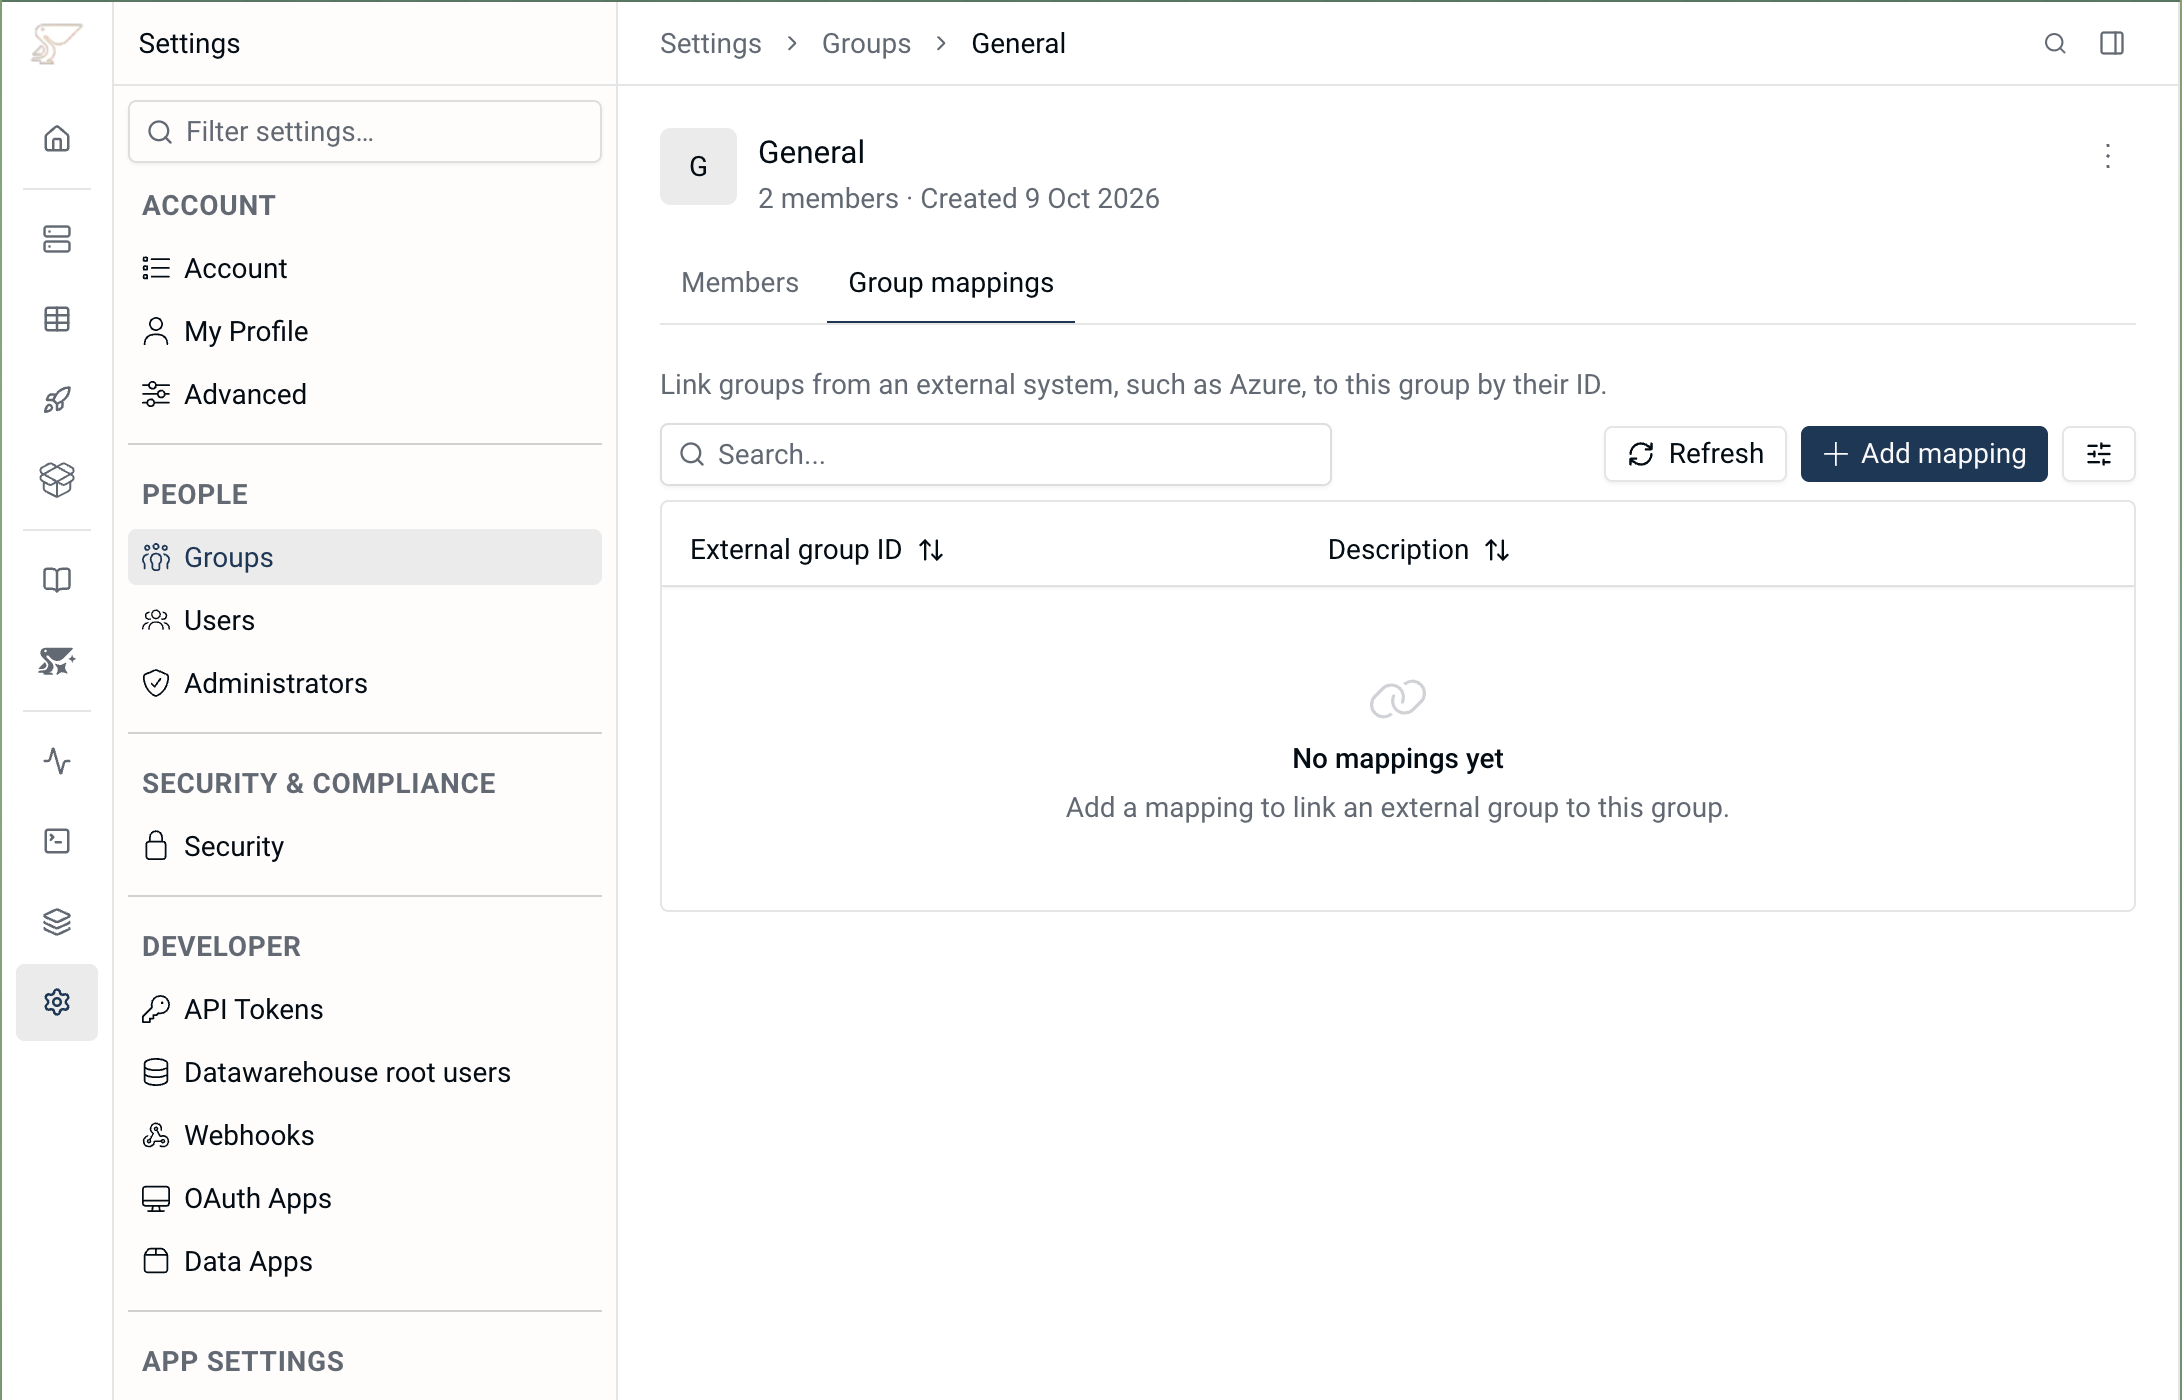Viewport: 2182px width, 1400px height.
Task: Click the General group G avatar
Action: pyautogui.click(x=698, y=166)
